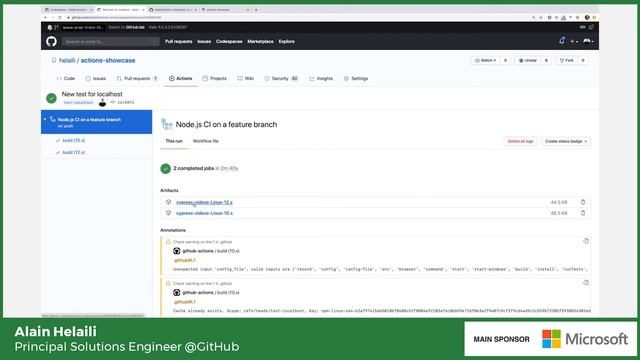Switch to the repository Pull requests tab
Screen dimensions: 640x360
pos(137,78)
